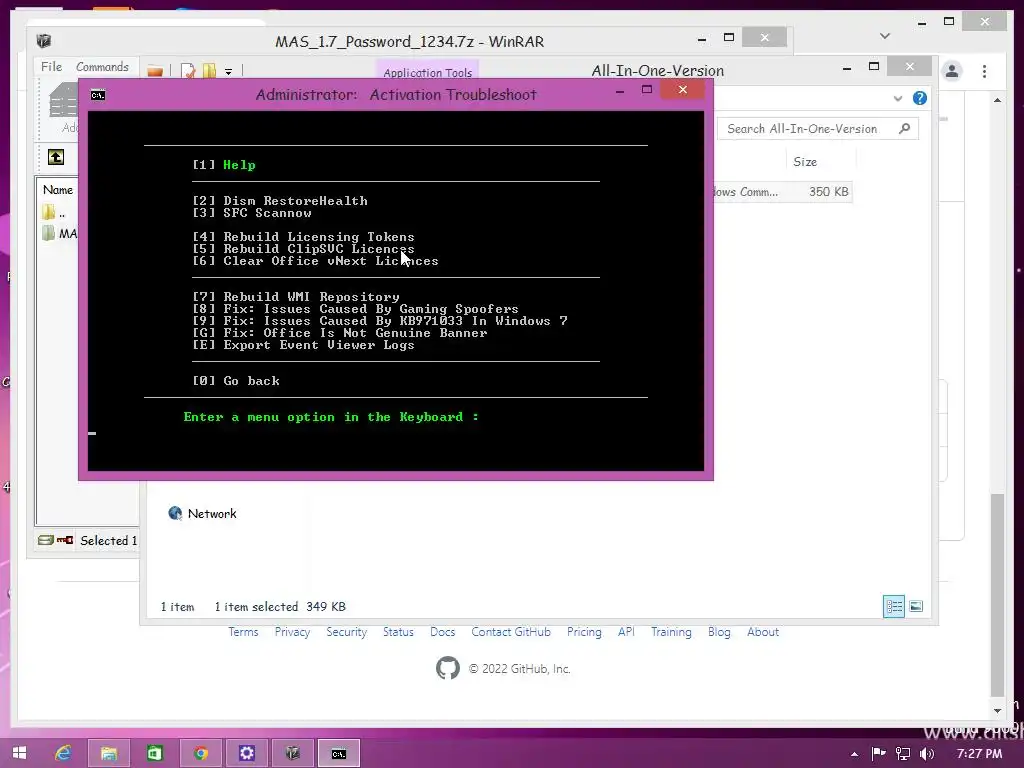Image resolution: width=1024 pixels, height=768 pixels.
Task: Click the password key icon in WinRAR status bar
Action: coord(65,540)
